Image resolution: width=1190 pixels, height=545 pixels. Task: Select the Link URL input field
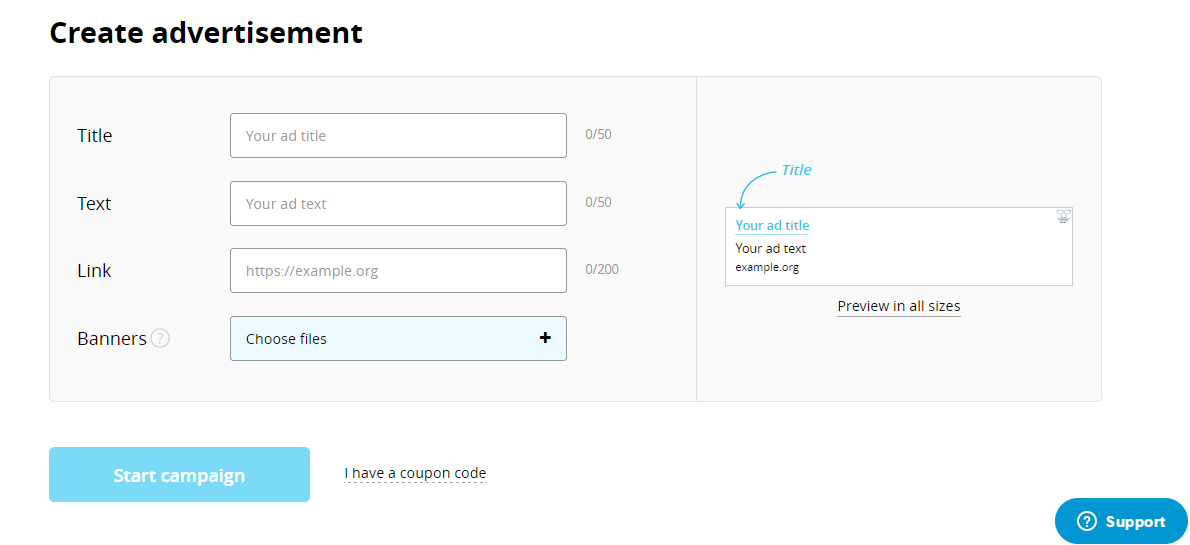tap(398, 271)
